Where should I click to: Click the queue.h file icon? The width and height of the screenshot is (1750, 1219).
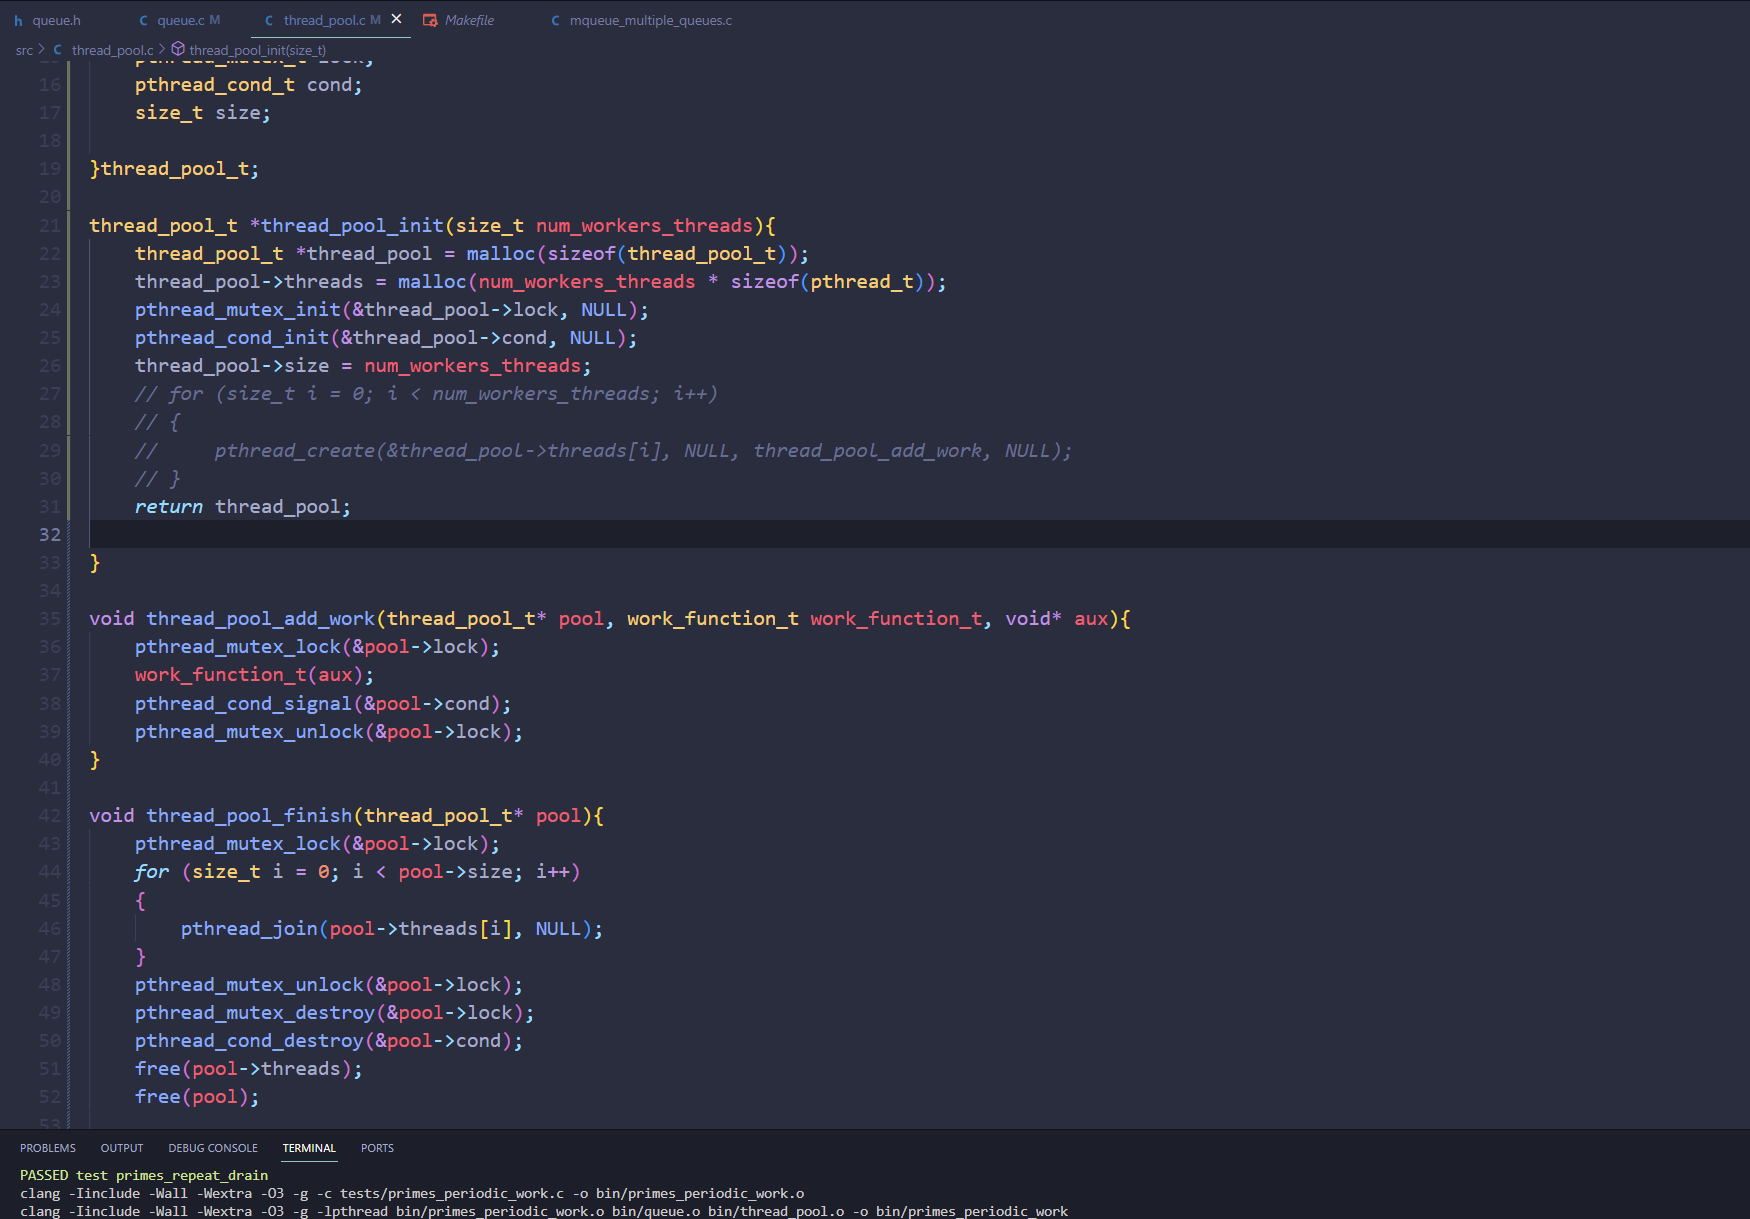click(x=18, y=20)
